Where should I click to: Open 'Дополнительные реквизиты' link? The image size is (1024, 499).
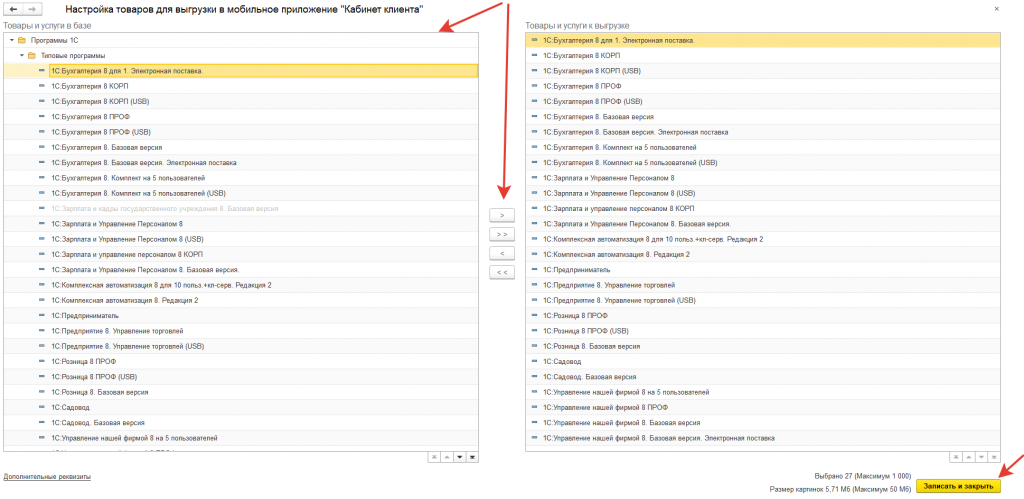47,477
